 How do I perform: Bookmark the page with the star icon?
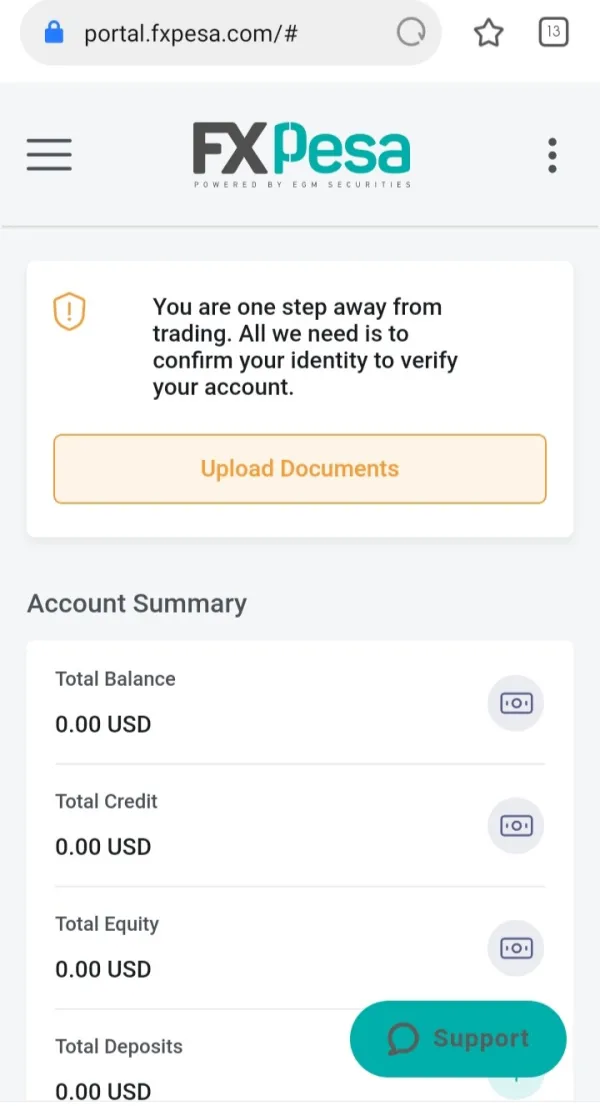(x=488, y=33)
